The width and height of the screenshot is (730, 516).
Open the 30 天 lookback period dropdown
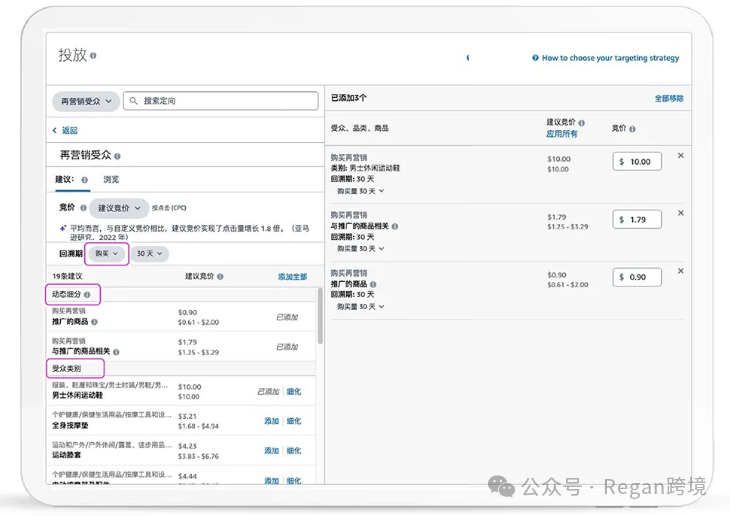(149, 254)
